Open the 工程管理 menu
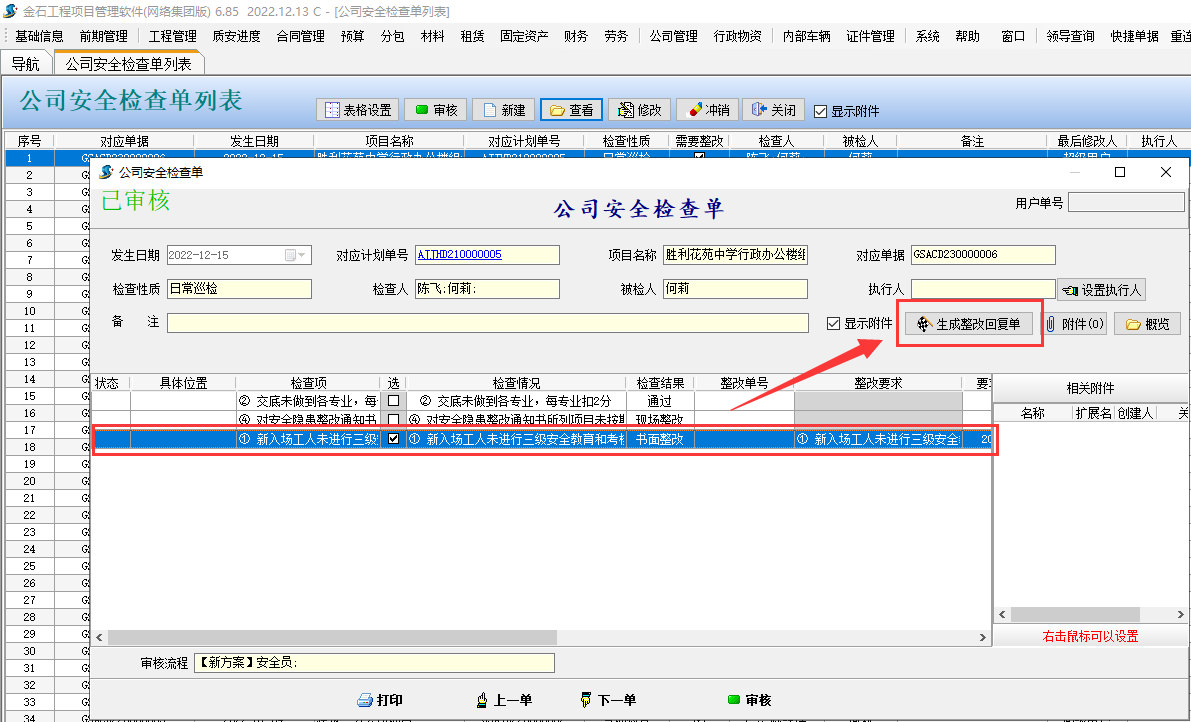This screenshot has width=1191, height=722. (x=172, y=36)
